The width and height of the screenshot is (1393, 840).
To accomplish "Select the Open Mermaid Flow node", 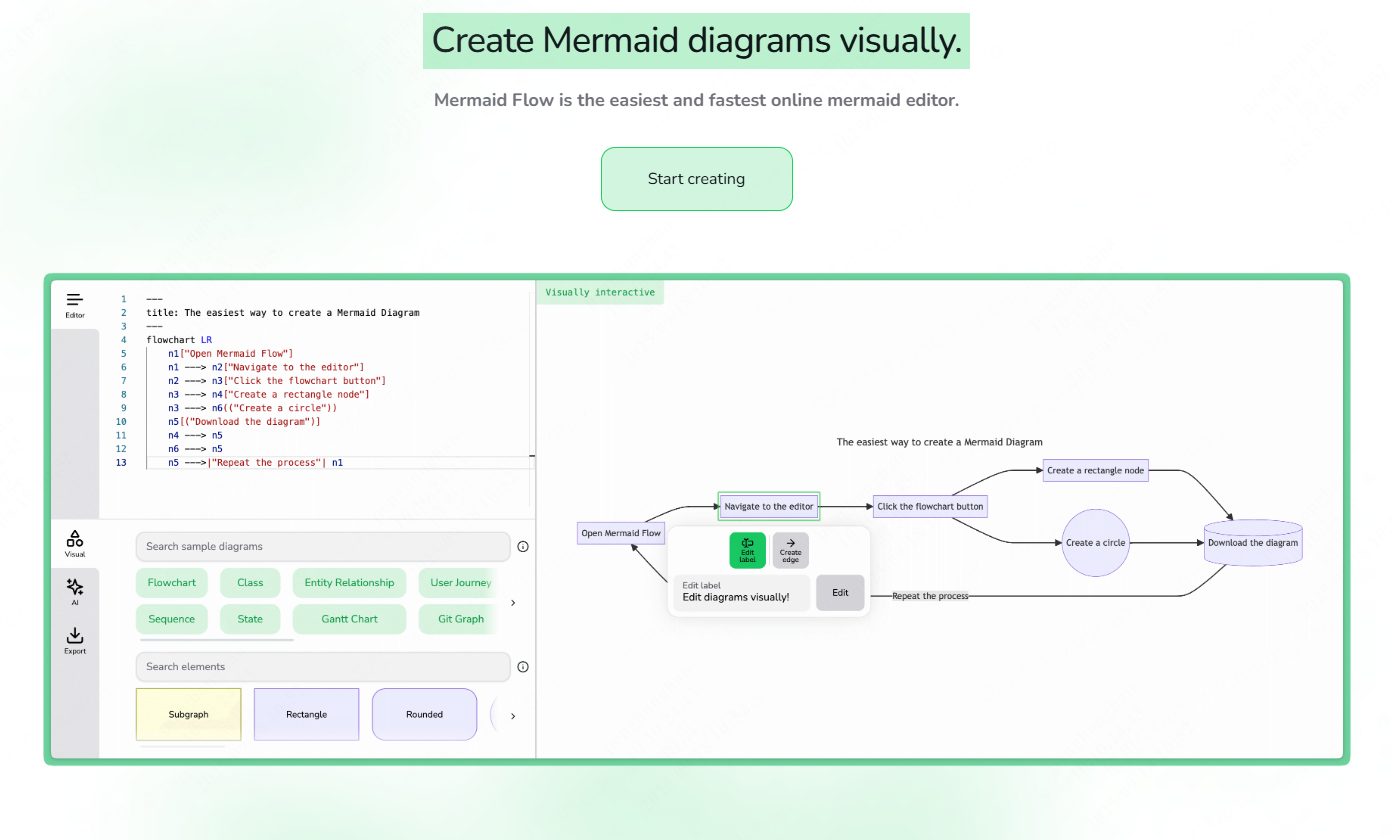I will [621, 533].
